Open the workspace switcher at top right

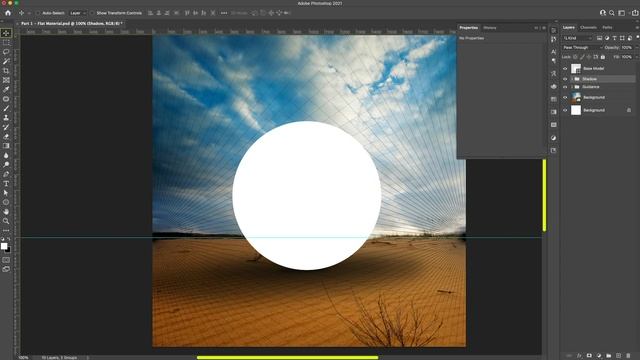click(622, 13)
